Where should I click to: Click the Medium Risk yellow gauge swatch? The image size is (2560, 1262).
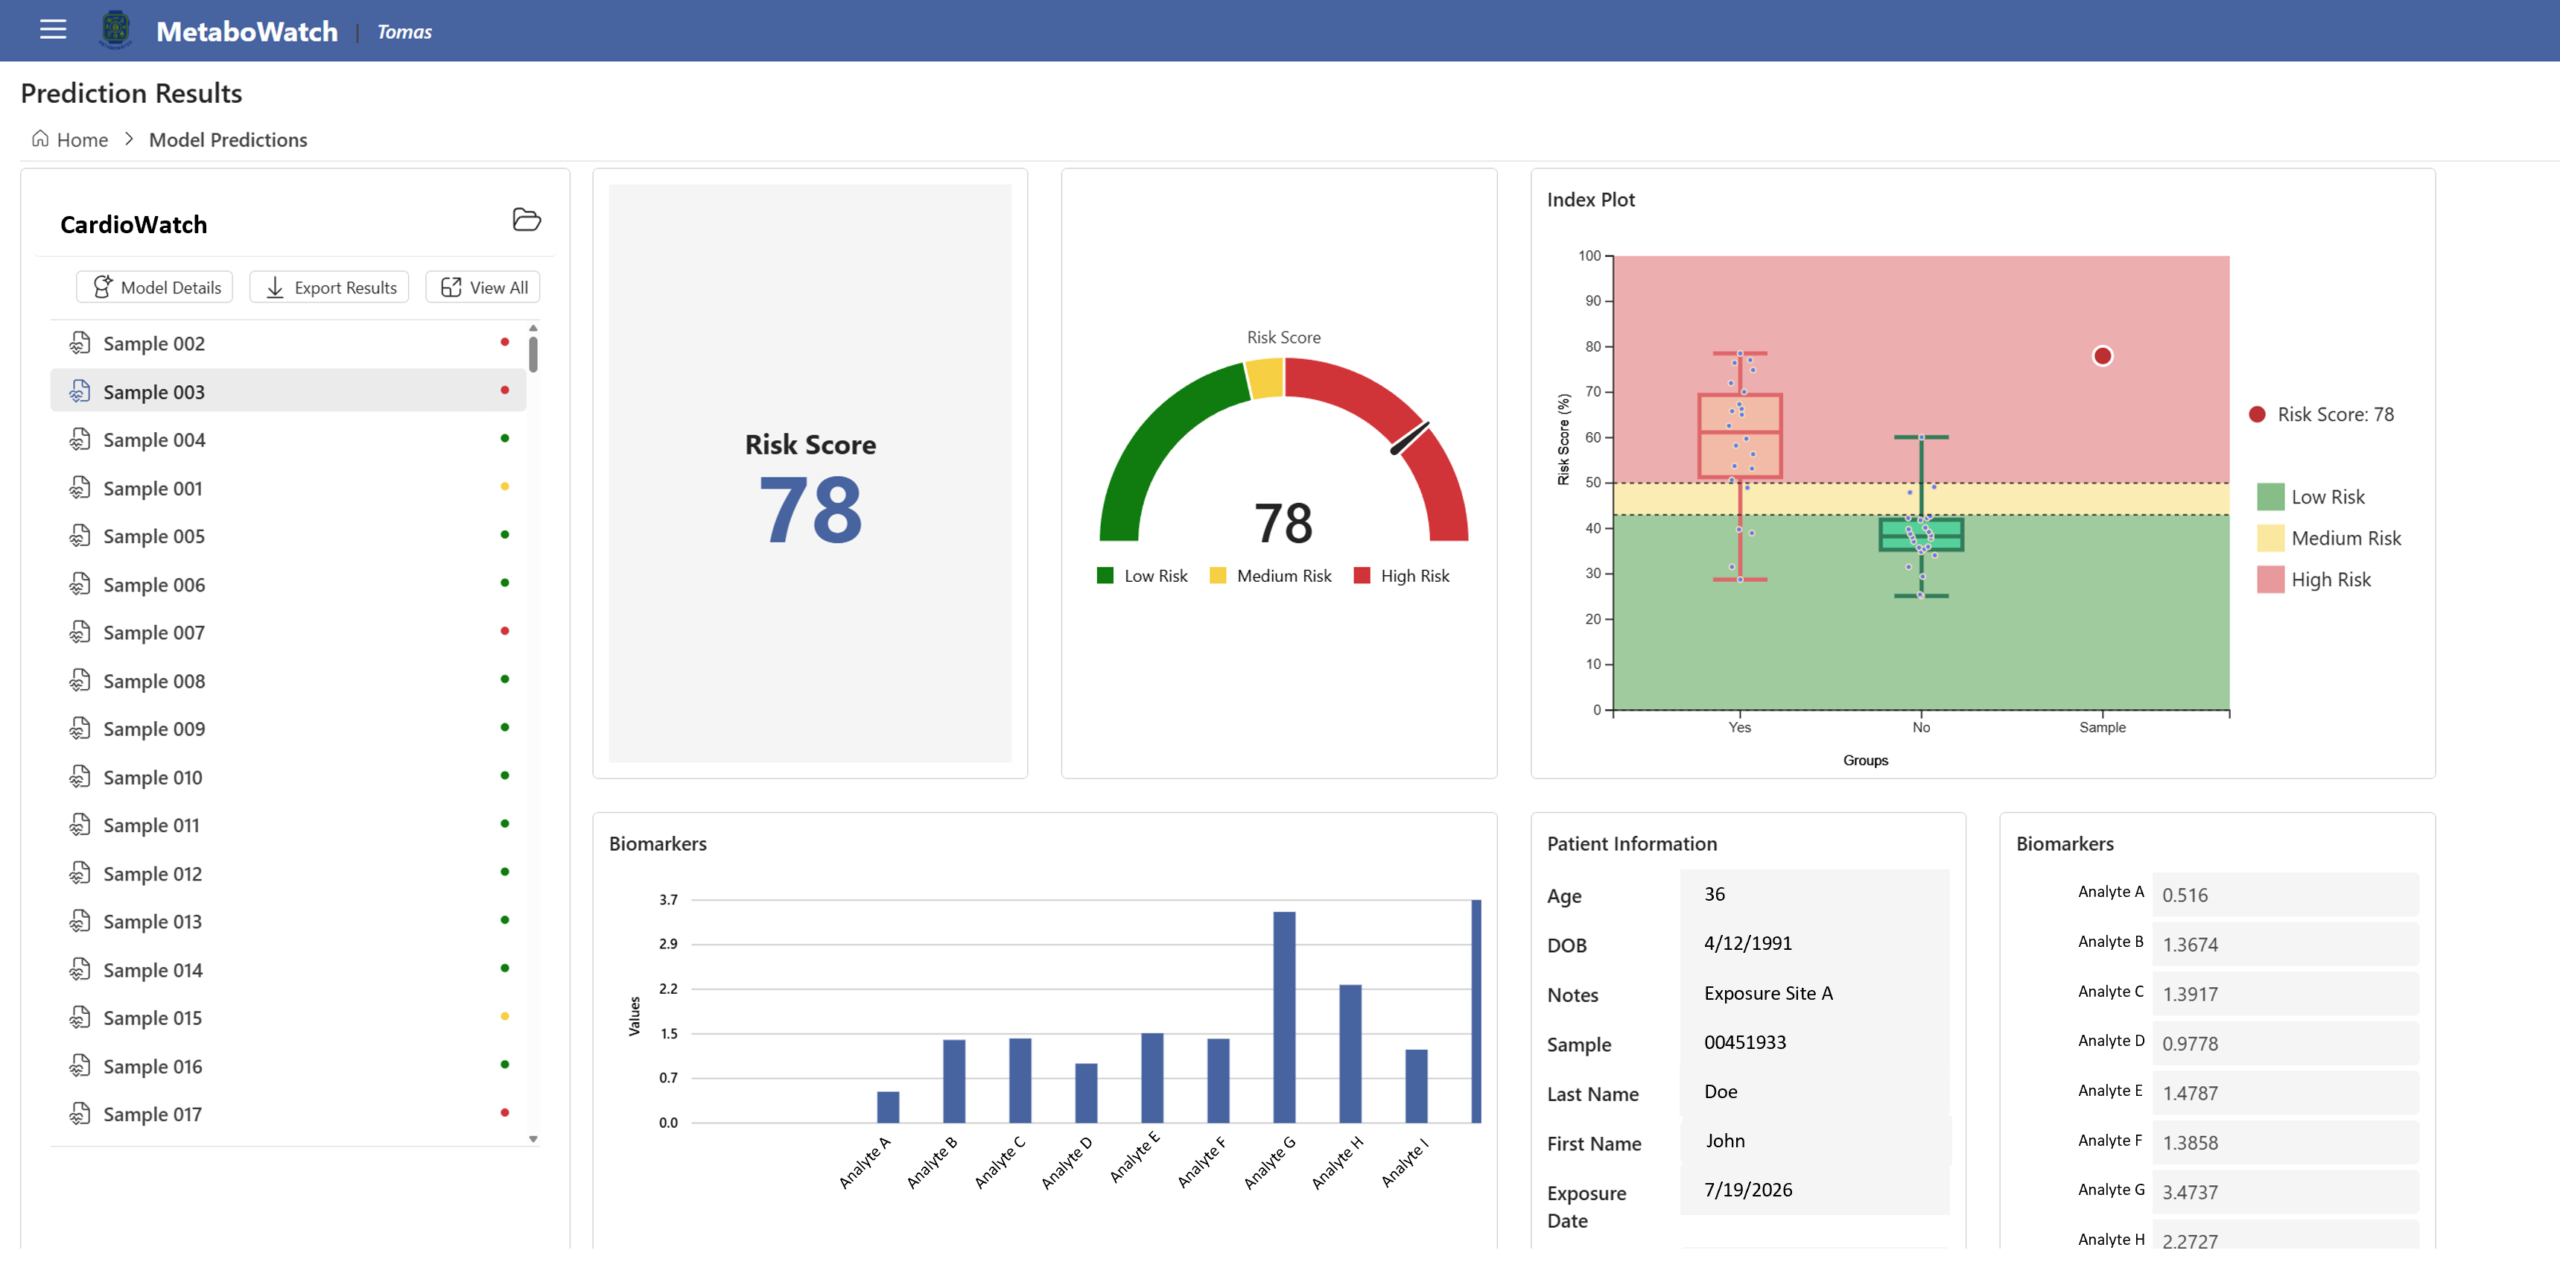coord(1217,575)
